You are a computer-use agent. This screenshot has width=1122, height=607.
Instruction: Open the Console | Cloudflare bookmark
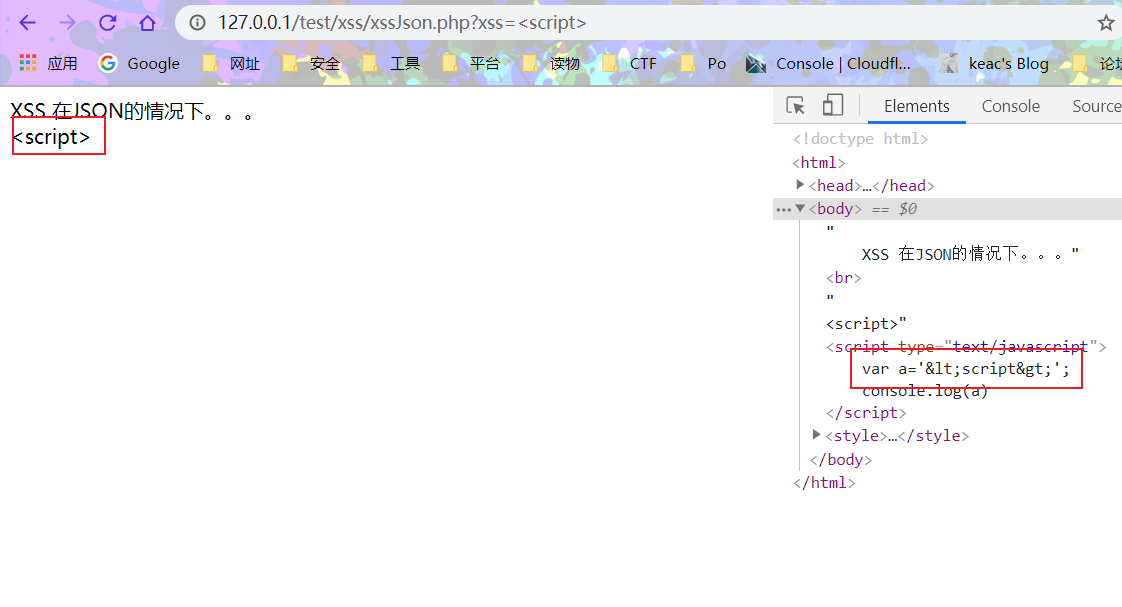(828, 64)
